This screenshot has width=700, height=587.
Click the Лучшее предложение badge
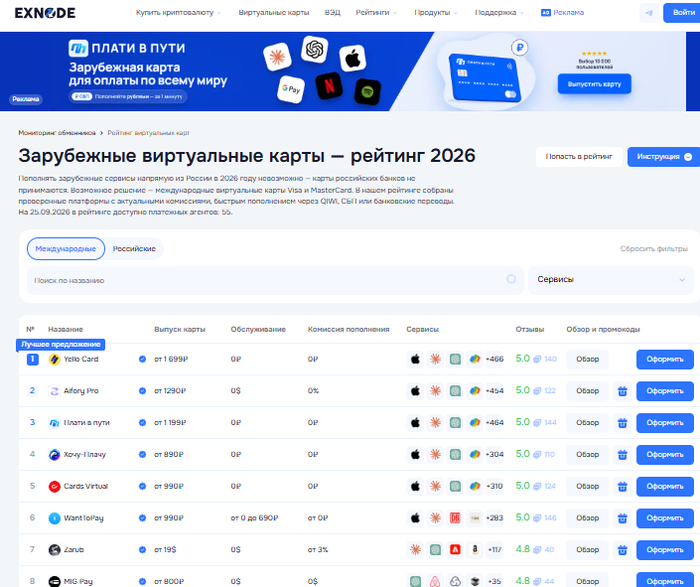coord(61,345)
